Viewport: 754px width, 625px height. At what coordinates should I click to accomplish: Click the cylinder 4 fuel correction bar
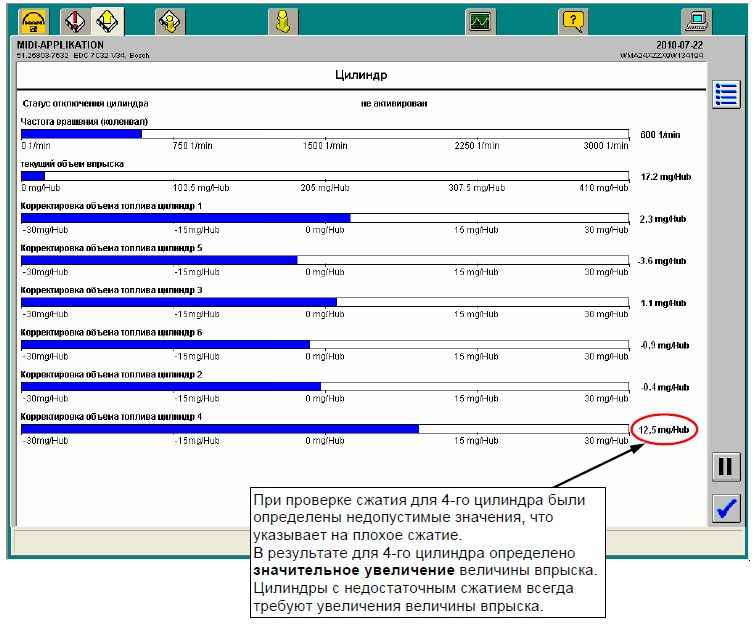coord(326,429)
